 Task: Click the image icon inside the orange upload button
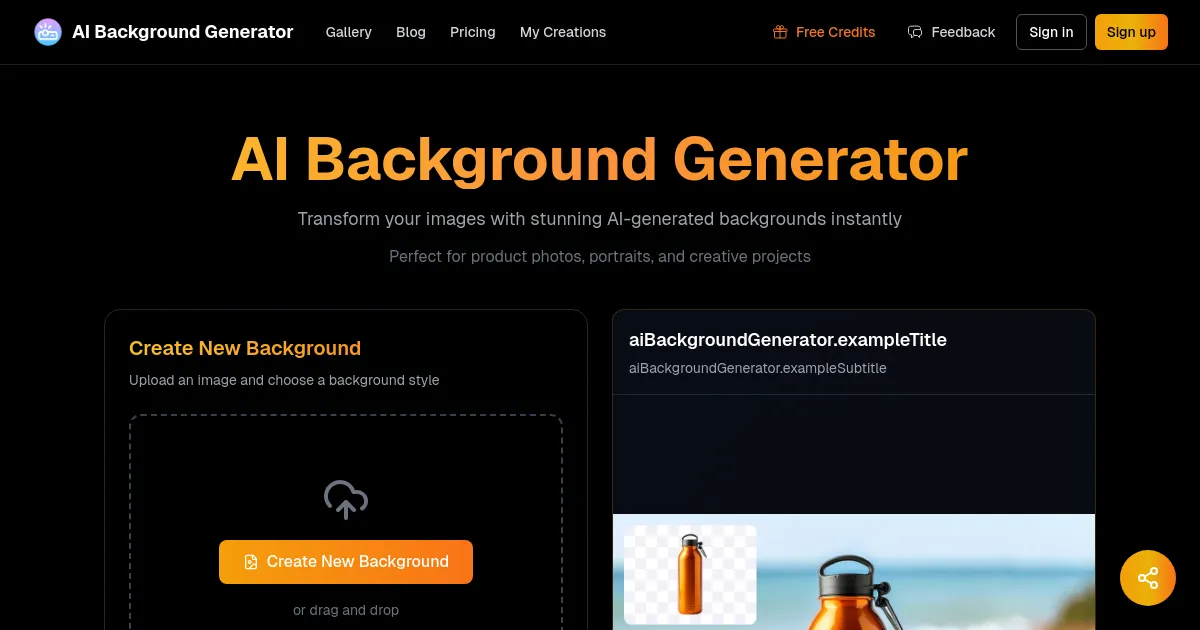click(250, 561)
